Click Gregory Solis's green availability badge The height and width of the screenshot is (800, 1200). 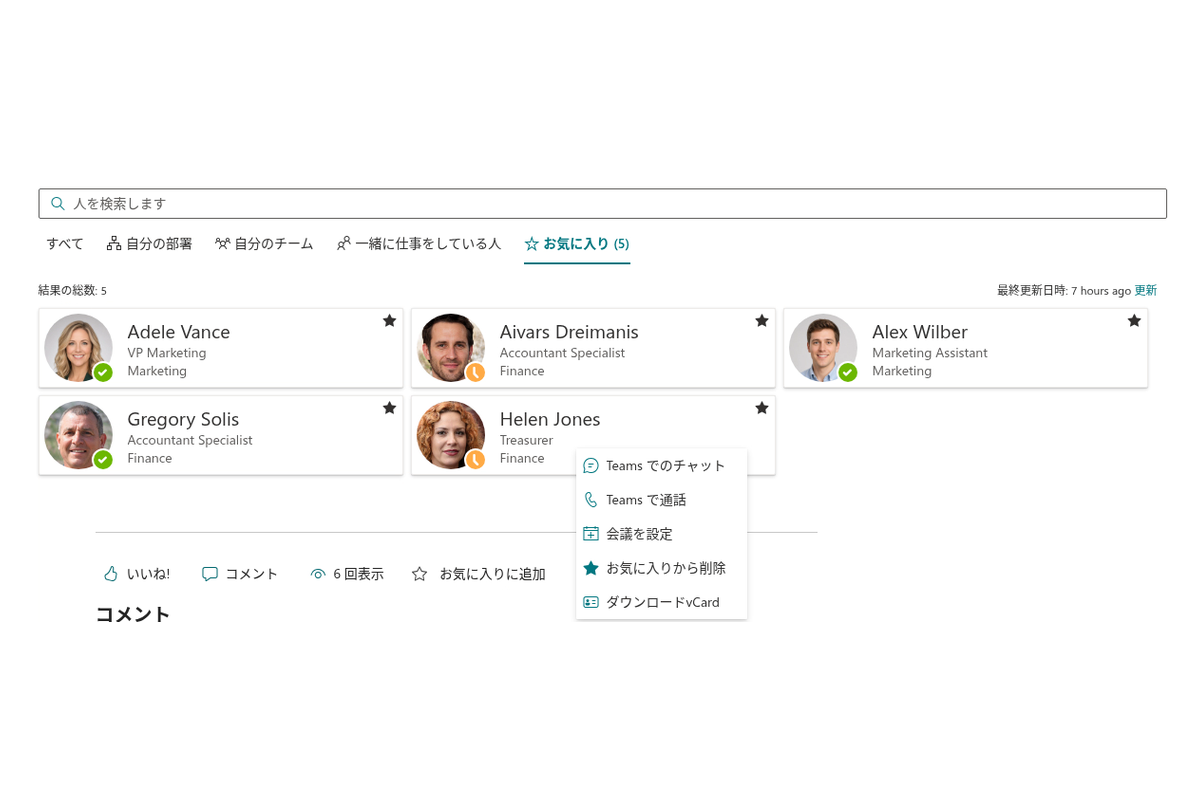[103, 459]
